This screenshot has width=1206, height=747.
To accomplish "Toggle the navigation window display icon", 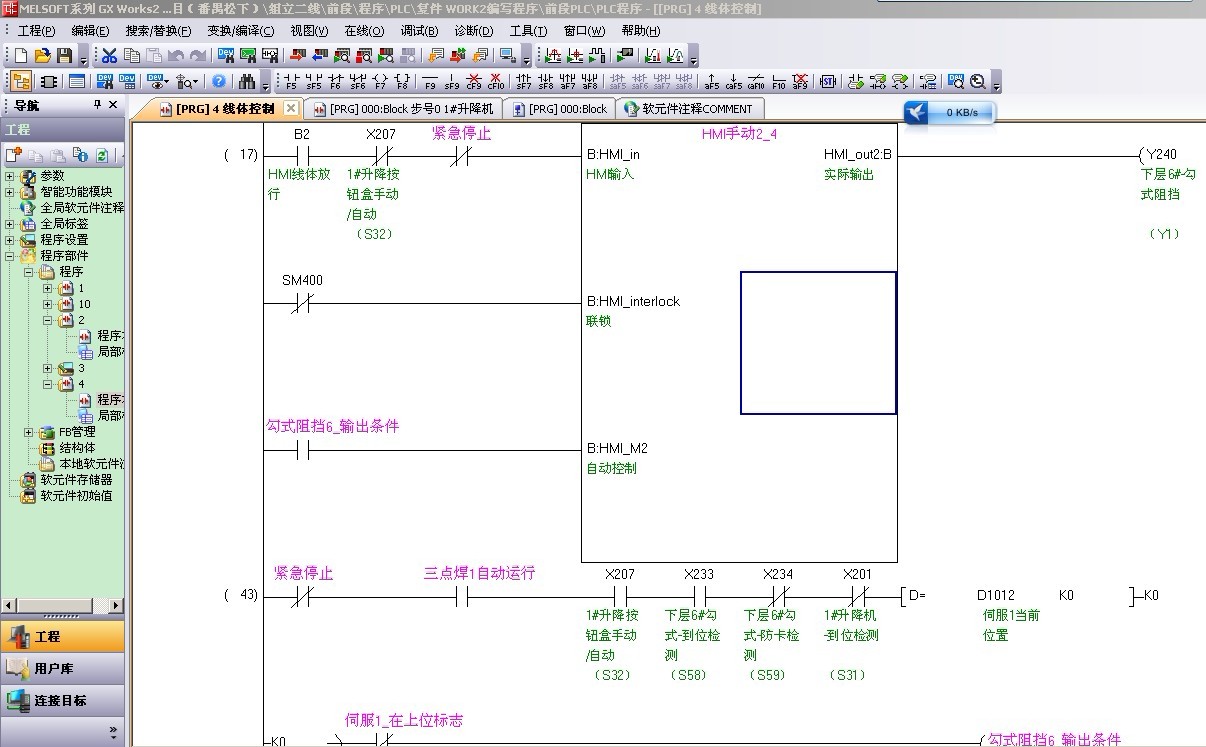I will pos(21,82).
